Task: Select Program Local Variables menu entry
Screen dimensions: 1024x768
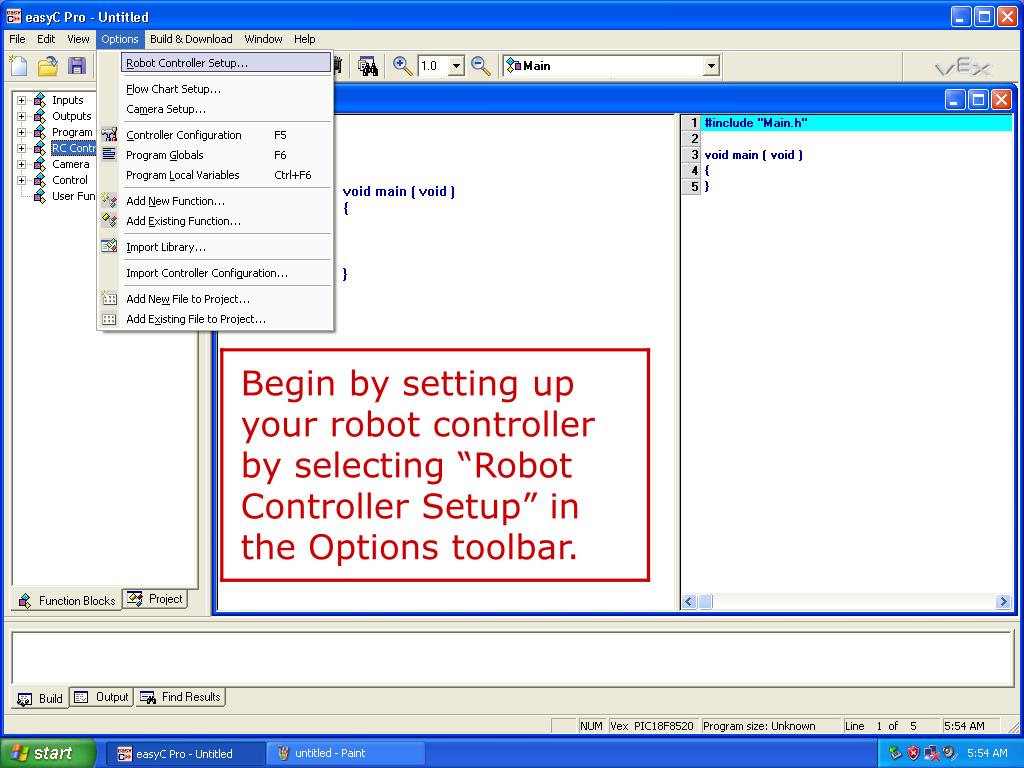Action: 225,175
